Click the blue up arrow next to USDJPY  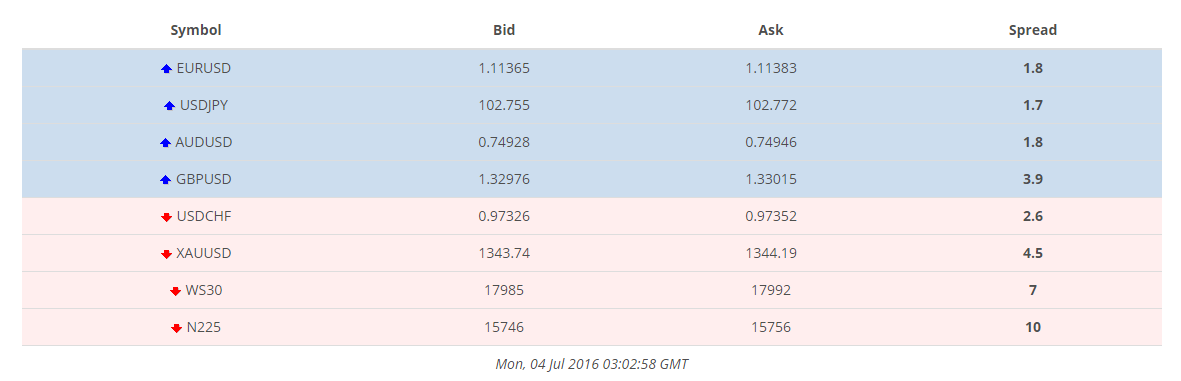169,106
